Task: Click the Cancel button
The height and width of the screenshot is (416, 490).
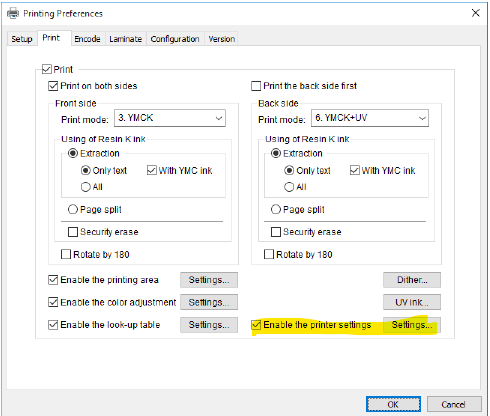Action: point(454,404)
